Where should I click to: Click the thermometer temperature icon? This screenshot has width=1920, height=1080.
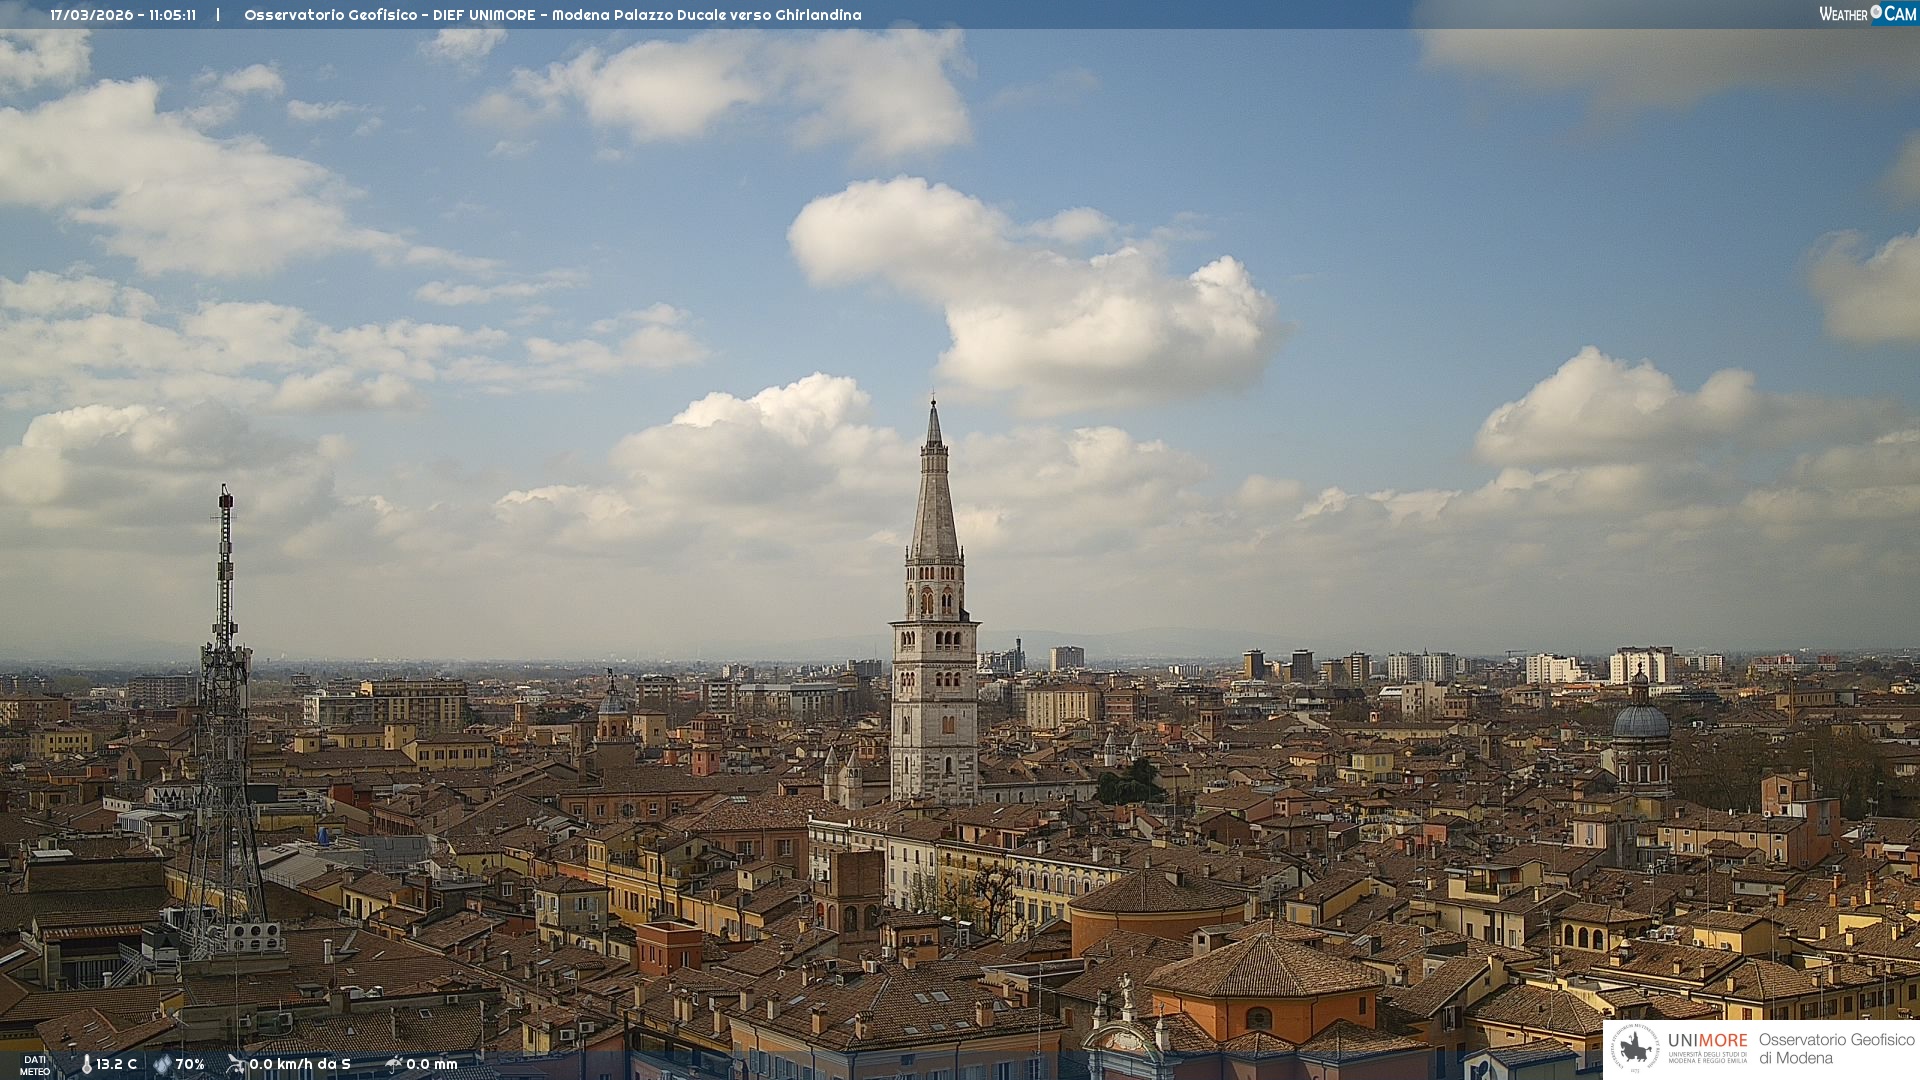click(87, 1065)
